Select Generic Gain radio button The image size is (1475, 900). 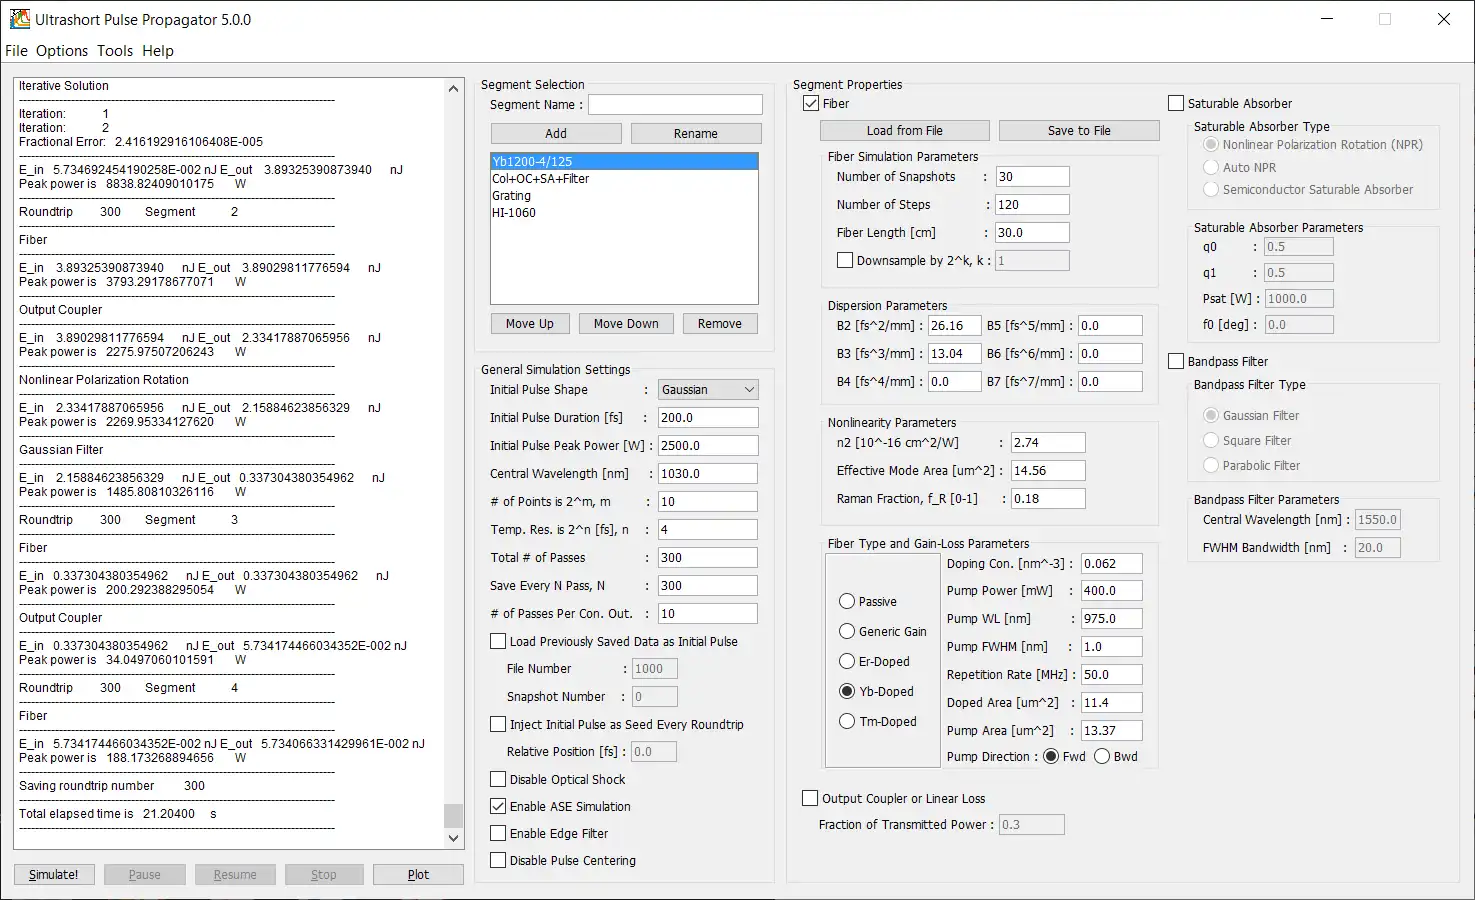[x=847, y=632]
